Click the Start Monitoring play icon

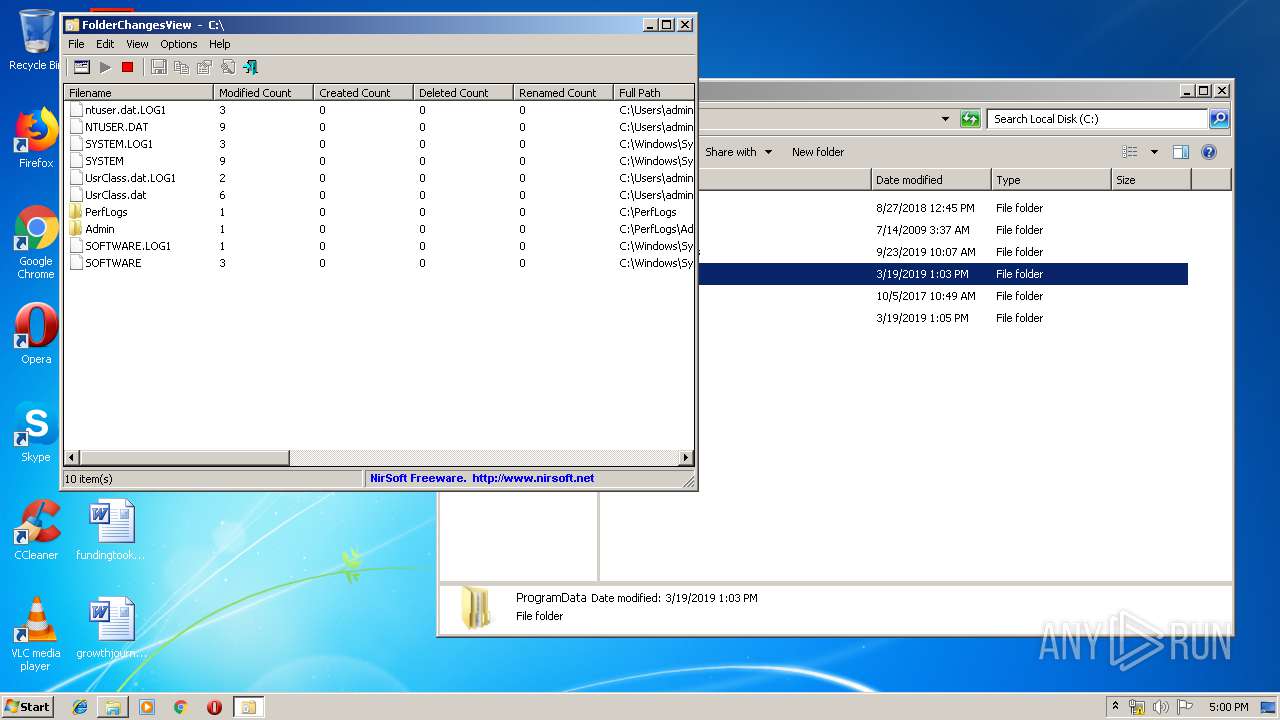click(105, 67)
